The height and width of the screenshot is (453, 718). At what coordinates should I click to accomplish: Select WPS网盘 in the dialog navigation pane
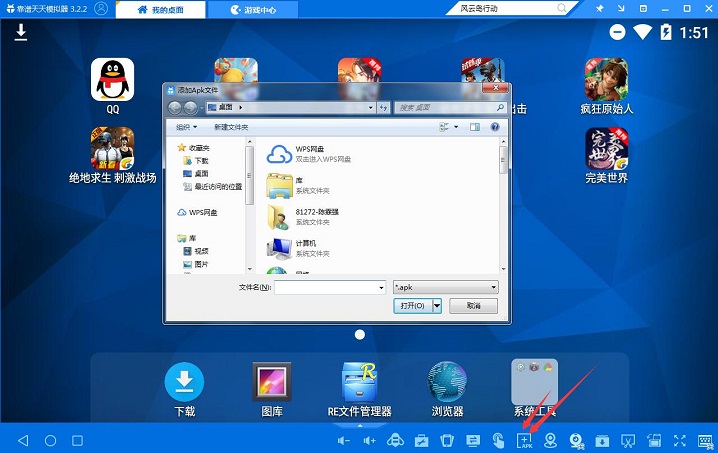(197, 213)
